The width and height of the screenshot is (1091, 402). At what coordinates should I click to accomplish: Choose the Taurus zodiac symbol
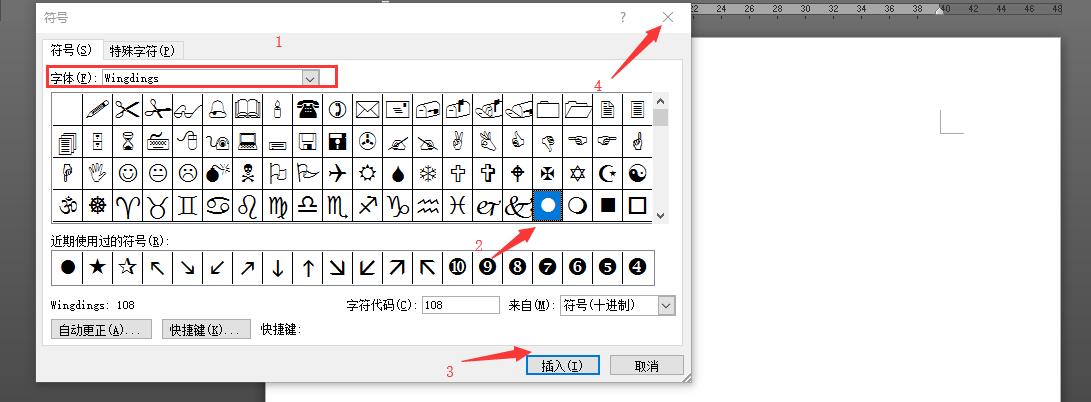tap(158, 206)
